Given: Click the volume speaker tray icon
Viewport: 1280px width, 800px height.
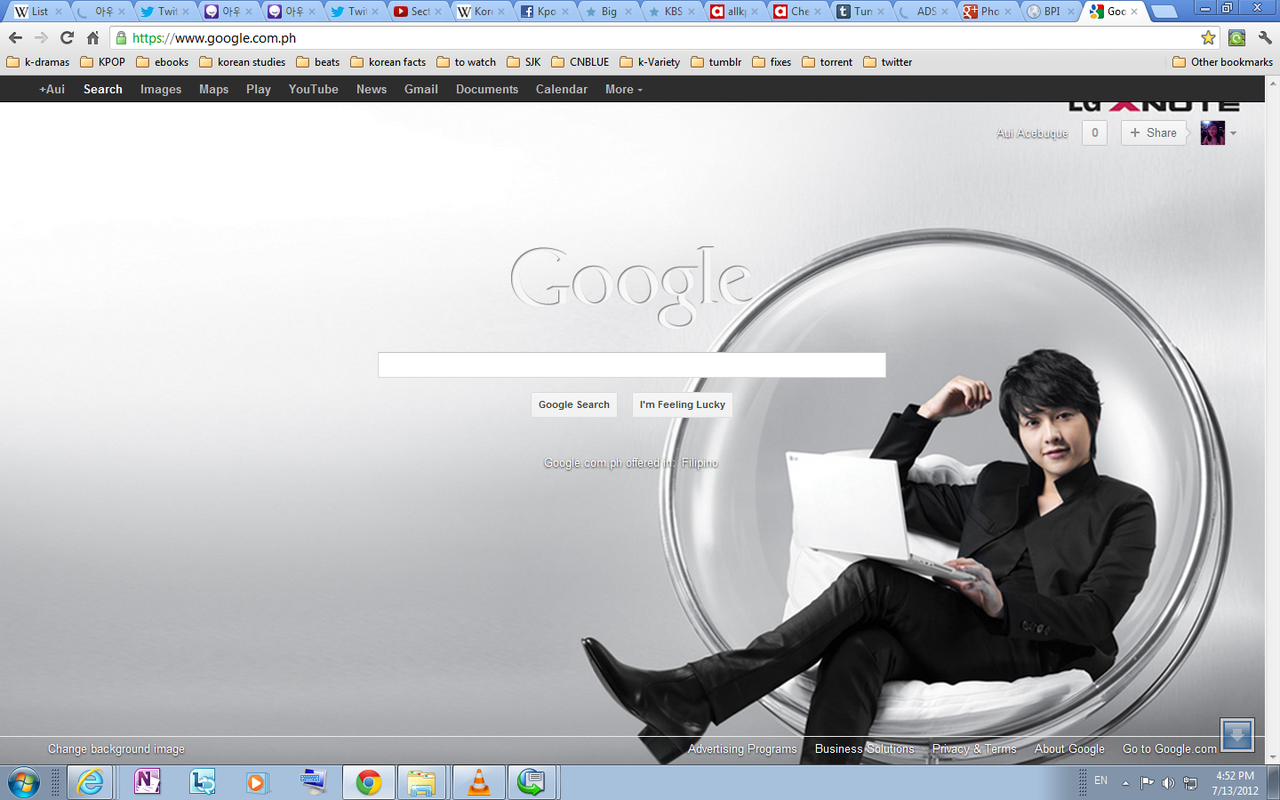Looking at the screenshot, I should pyautogui.click(x=1168, y=782).
